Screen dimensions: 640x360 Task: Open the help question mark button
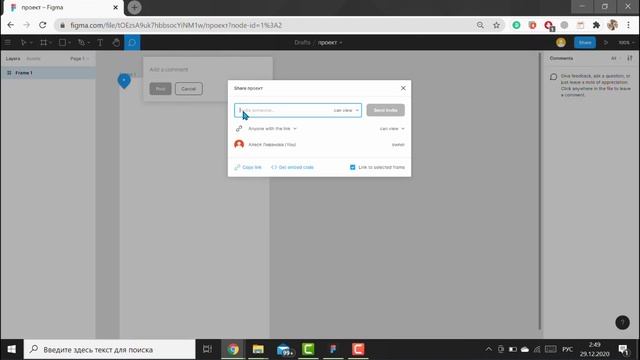click(622, 322)
